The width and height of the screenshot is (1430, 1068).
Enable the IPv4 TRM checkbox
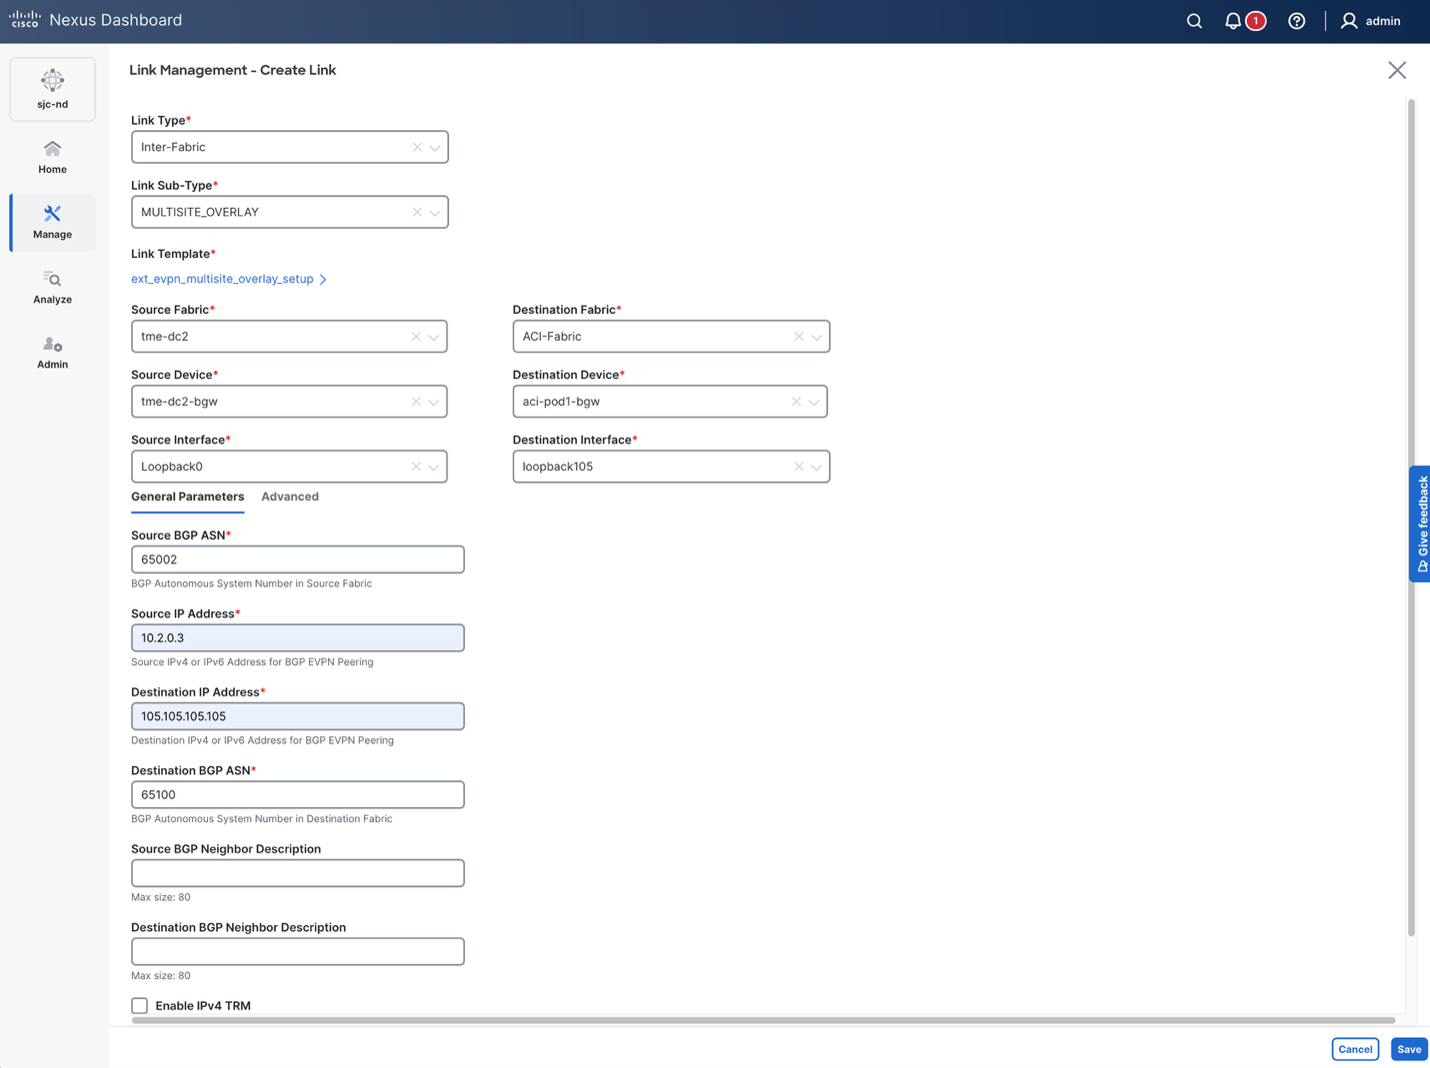(x=139, y=1006)
